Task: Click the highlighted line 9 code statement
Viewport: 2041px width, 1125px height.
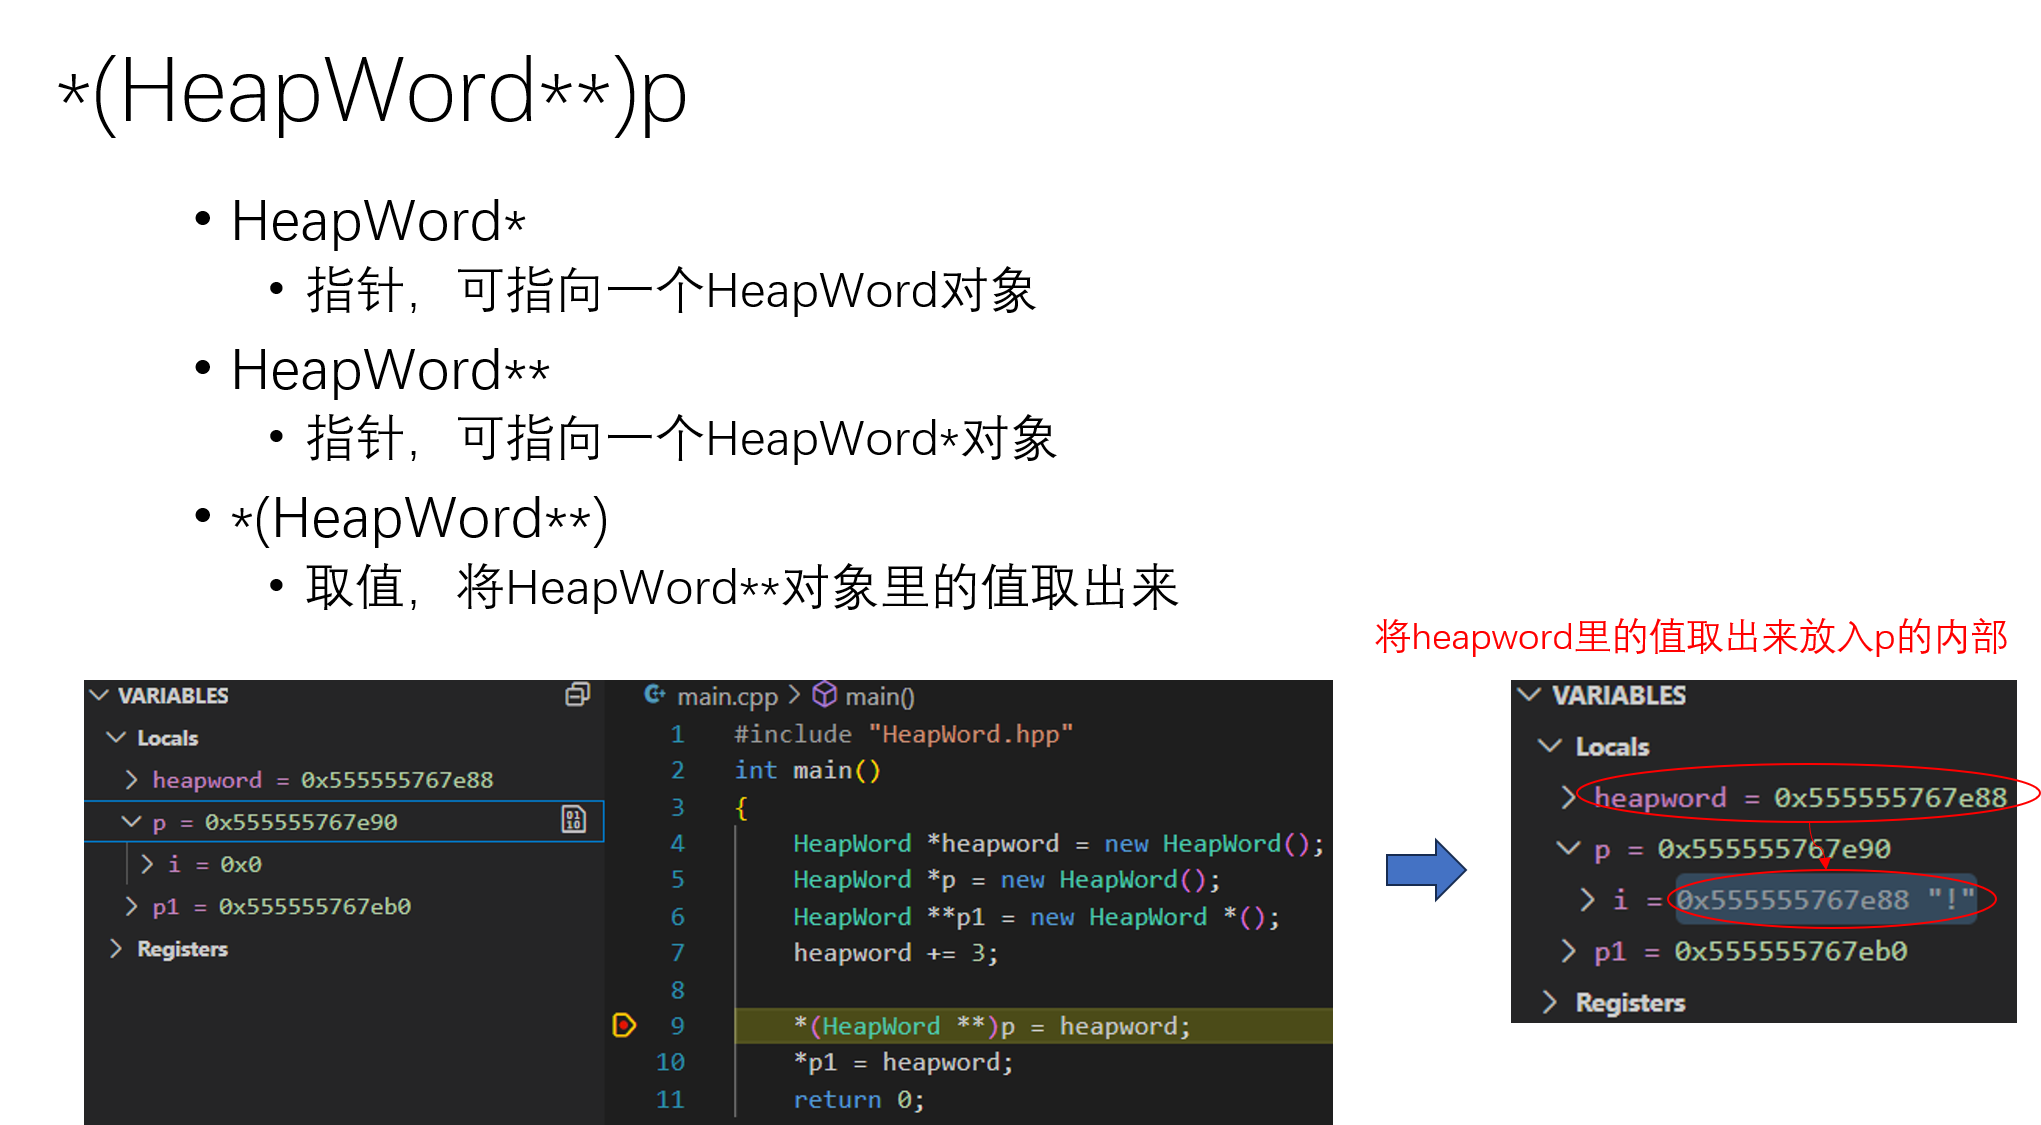Action: [992, 1026]
